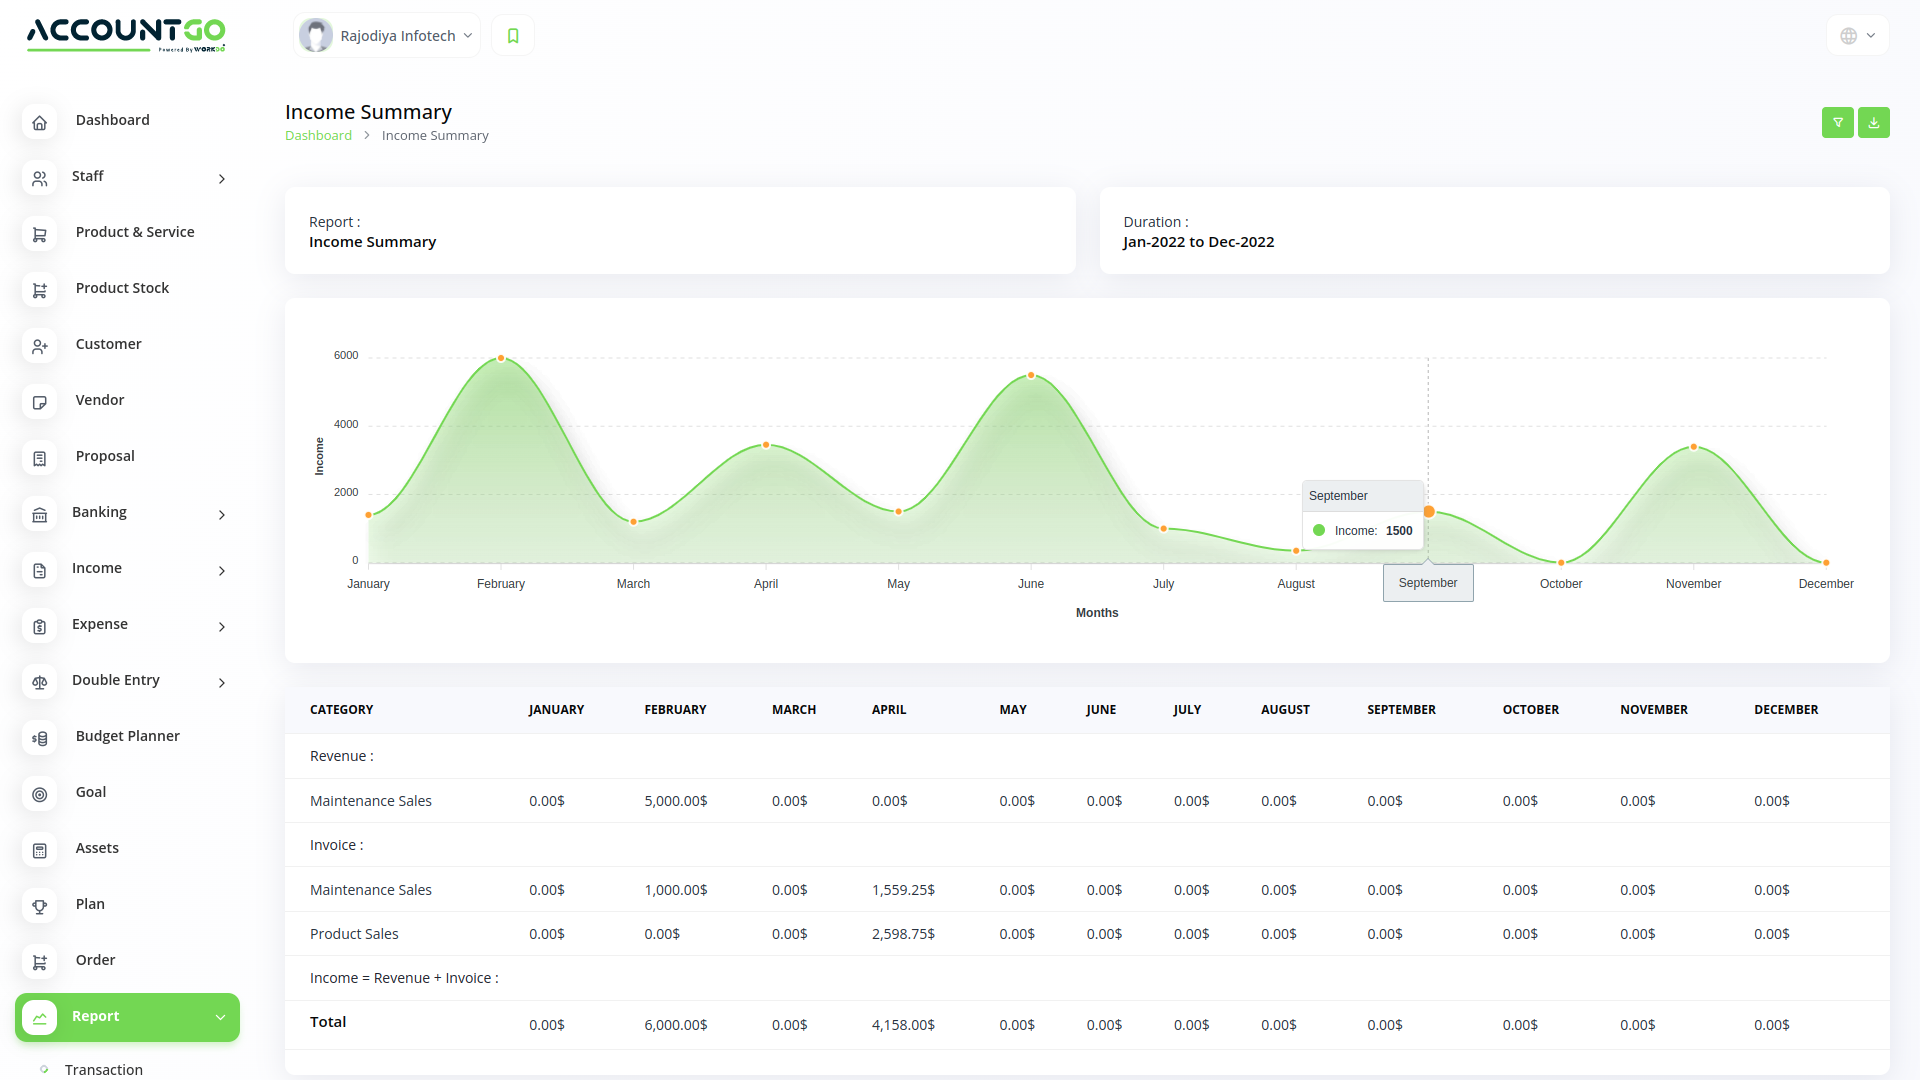This screenshot has width=1920, height=1080.
Task: Click the Dashboard breadcrumb link
Action: (318, 136)
